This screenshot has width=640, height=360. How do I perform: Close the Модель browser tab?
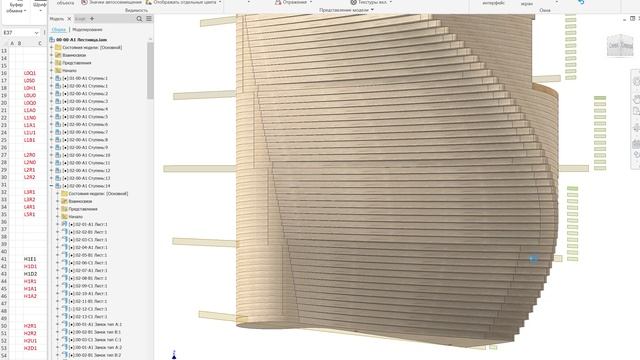[x=69, y=19]
